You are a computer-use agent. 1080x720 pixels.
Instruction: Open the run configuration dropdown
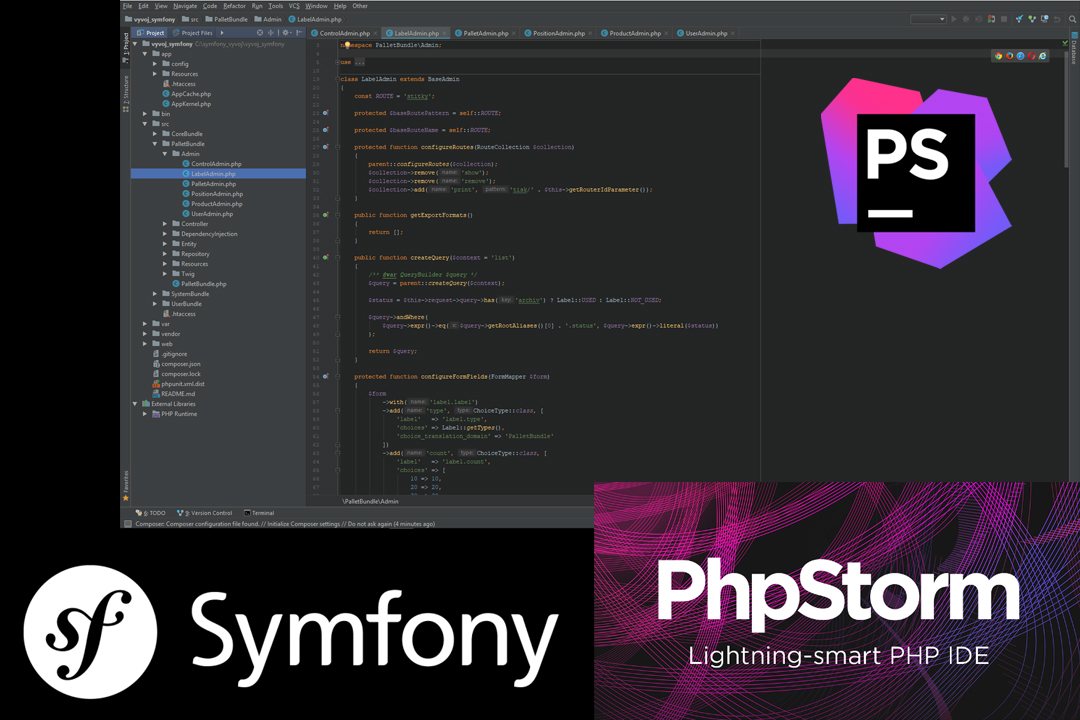(928, 19)
